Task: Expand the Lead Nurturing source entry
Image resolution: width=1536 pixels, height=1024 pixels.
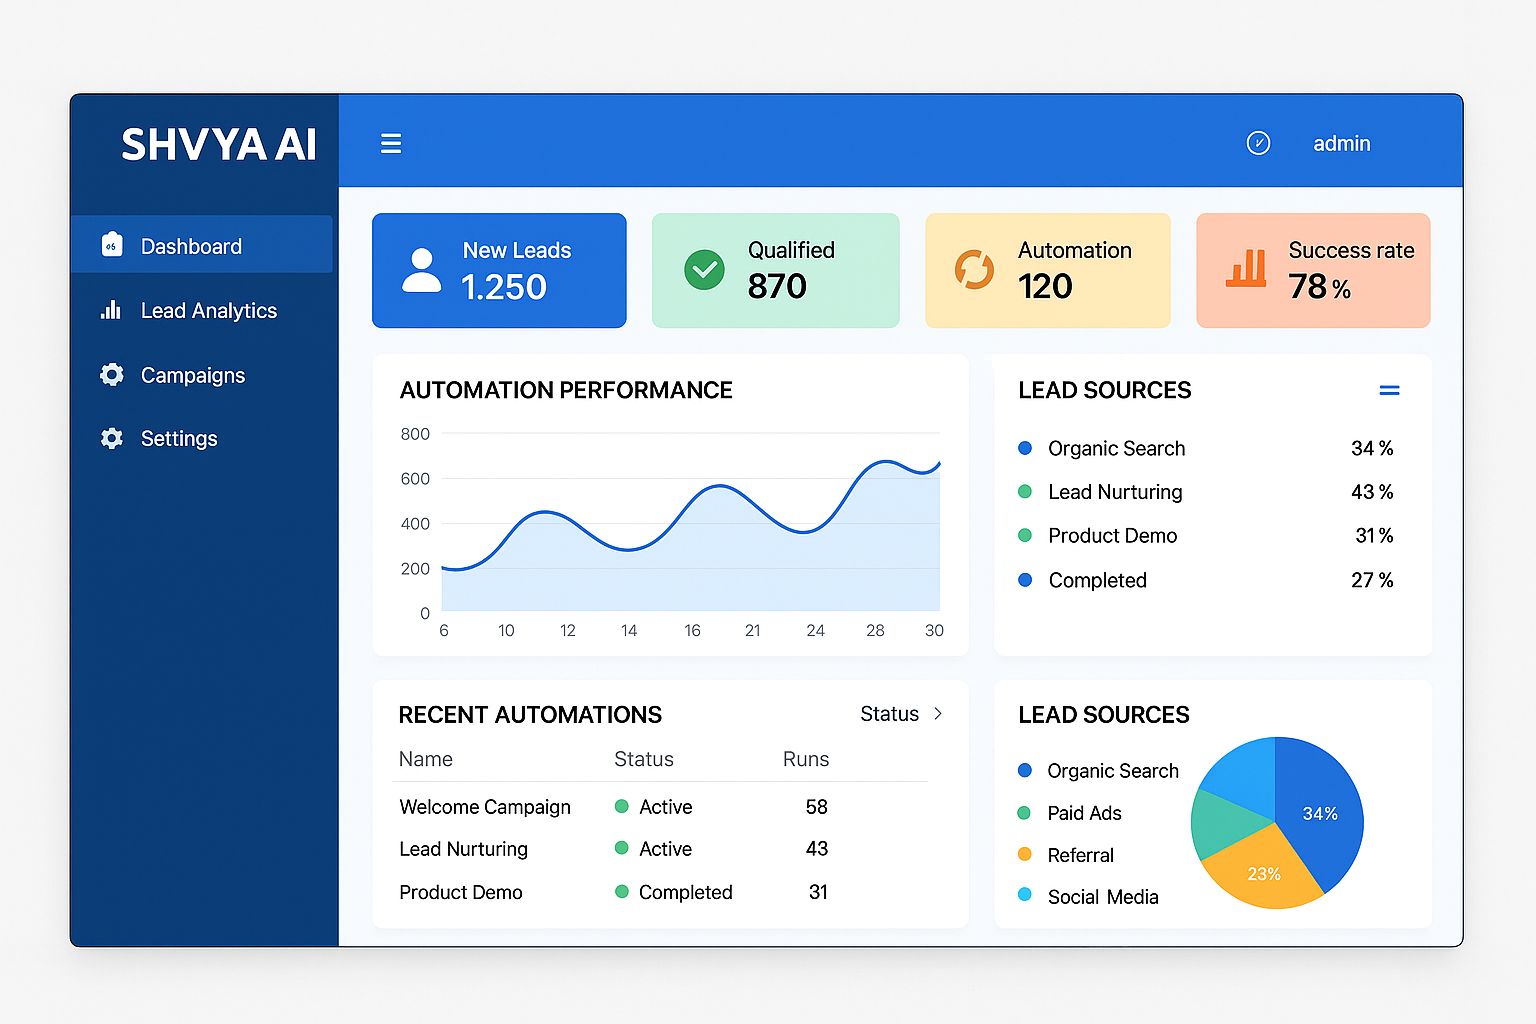Action: pos(1114,491)
